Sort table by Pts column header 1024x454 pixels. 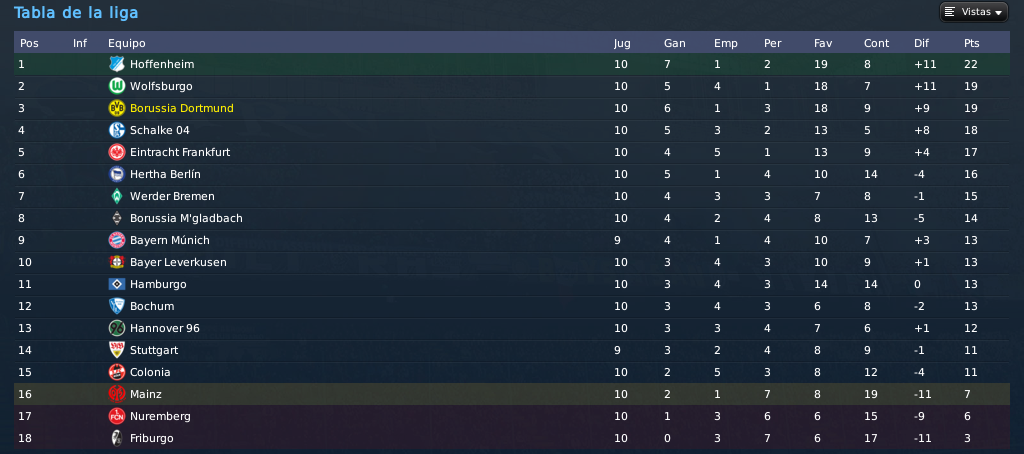(971, 43)
